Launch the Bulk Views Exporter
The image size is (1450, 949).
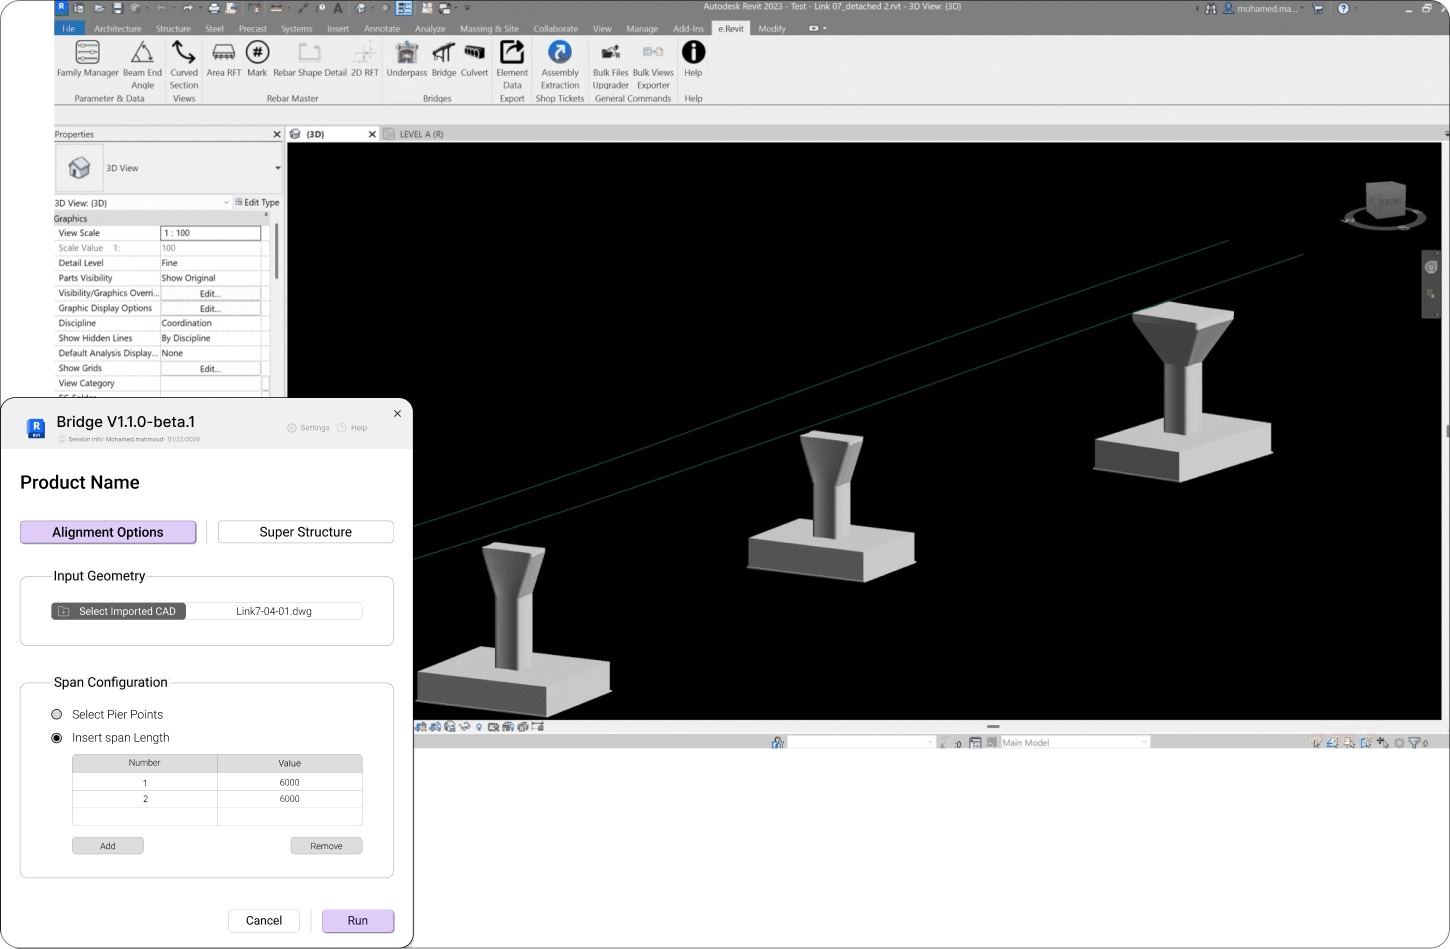(x=653, y=62)
